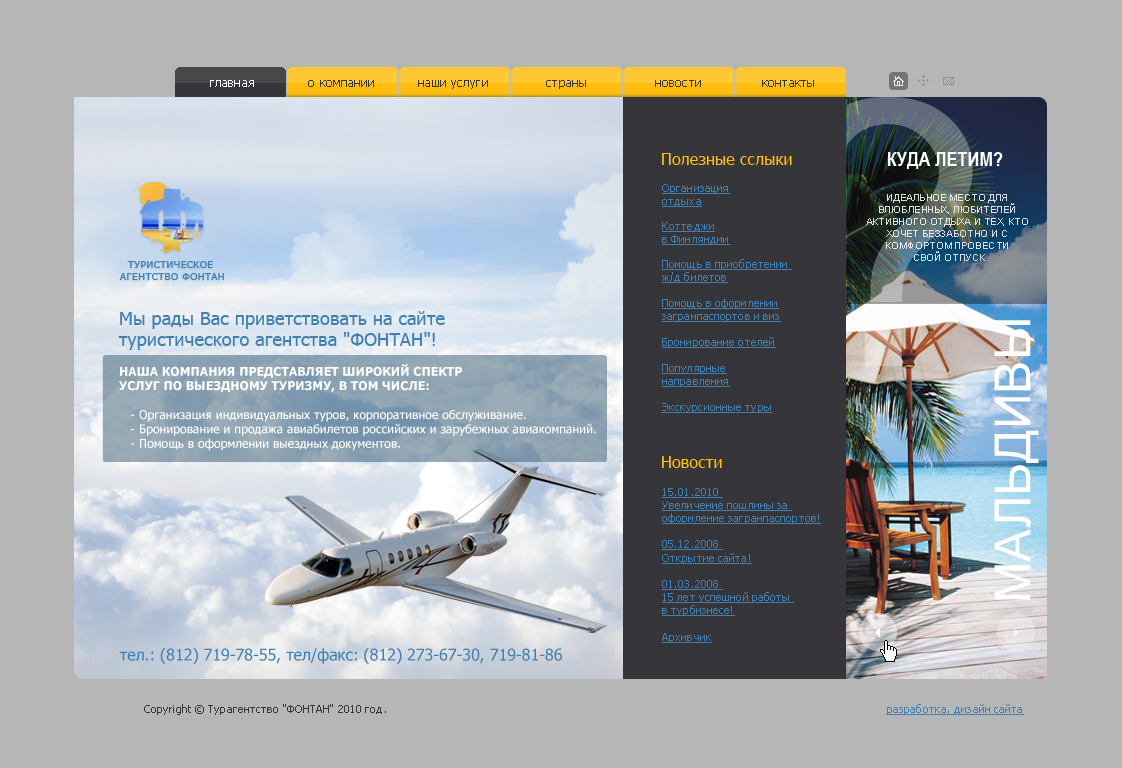
Task: Open Коттеджи в Финляндии link
Action: point(695,233)
